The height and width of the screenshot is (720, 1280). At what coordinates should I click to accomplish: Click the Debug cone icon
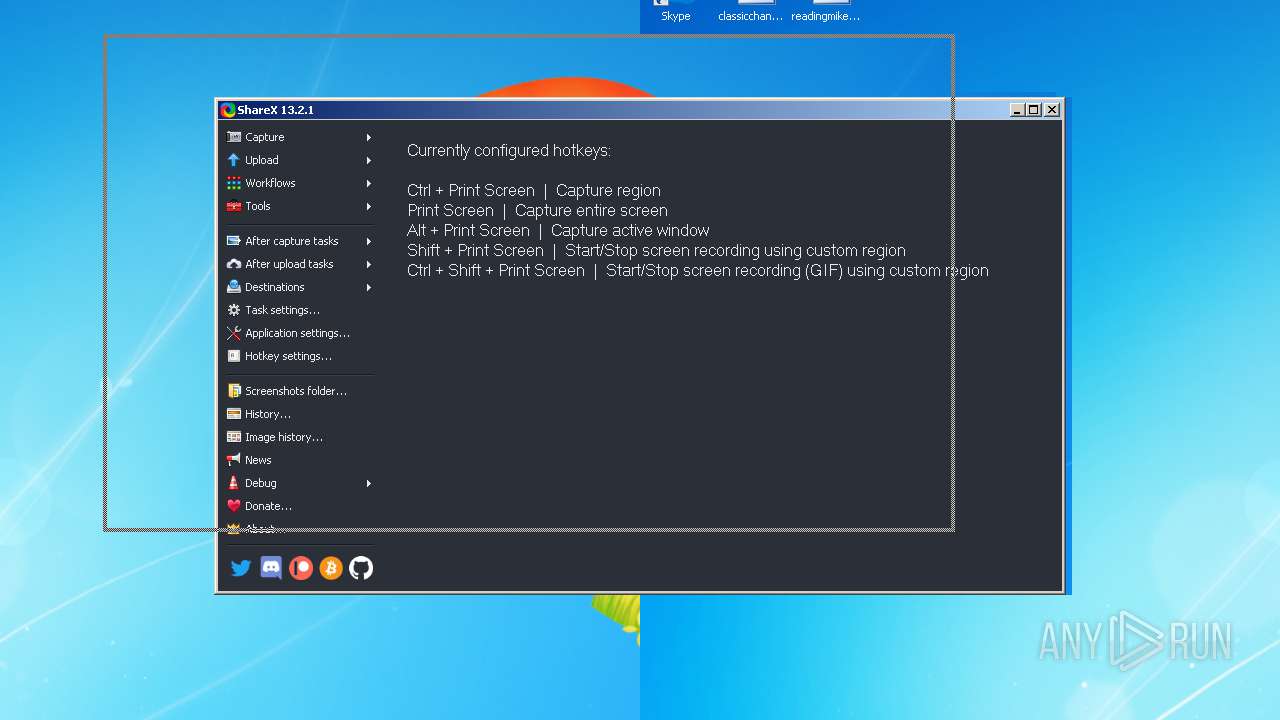coord(234,483)
